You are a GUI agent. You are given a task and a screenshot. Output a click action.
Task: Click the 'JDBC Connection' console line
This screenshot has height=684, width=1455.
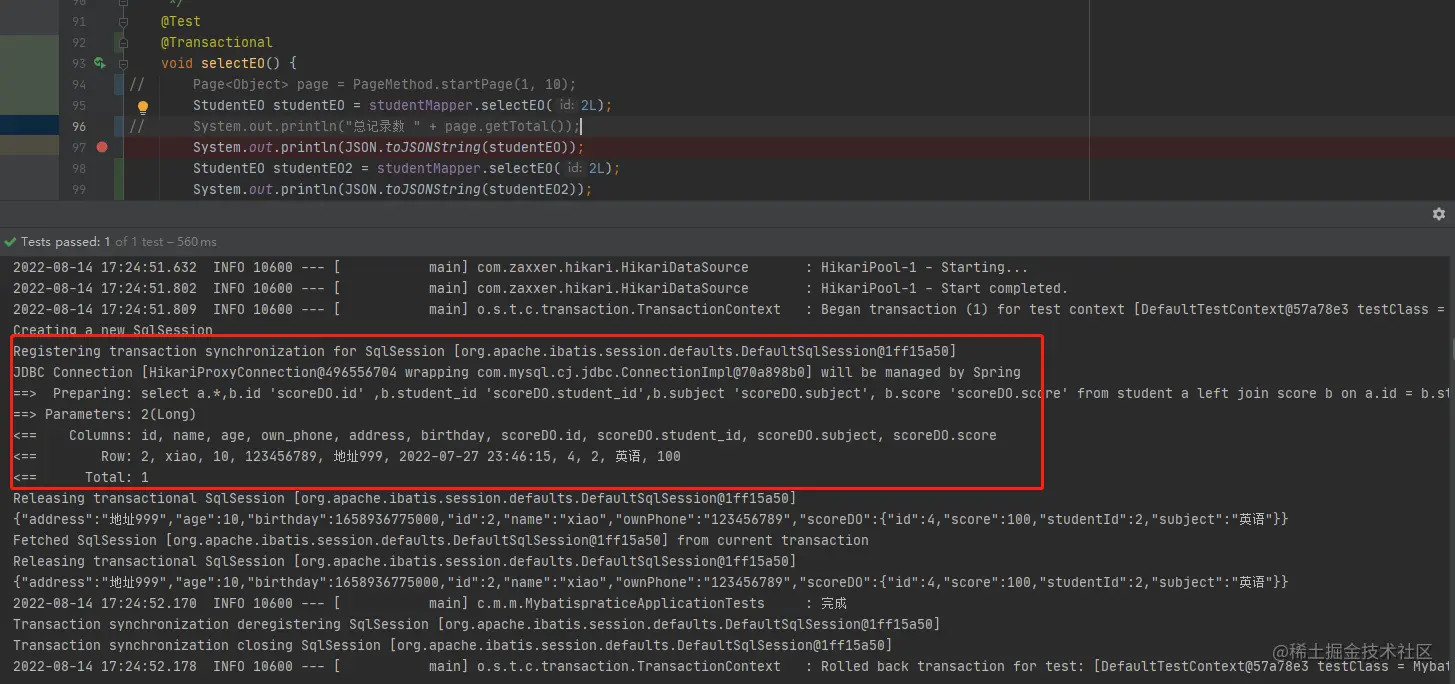(517, 372)
